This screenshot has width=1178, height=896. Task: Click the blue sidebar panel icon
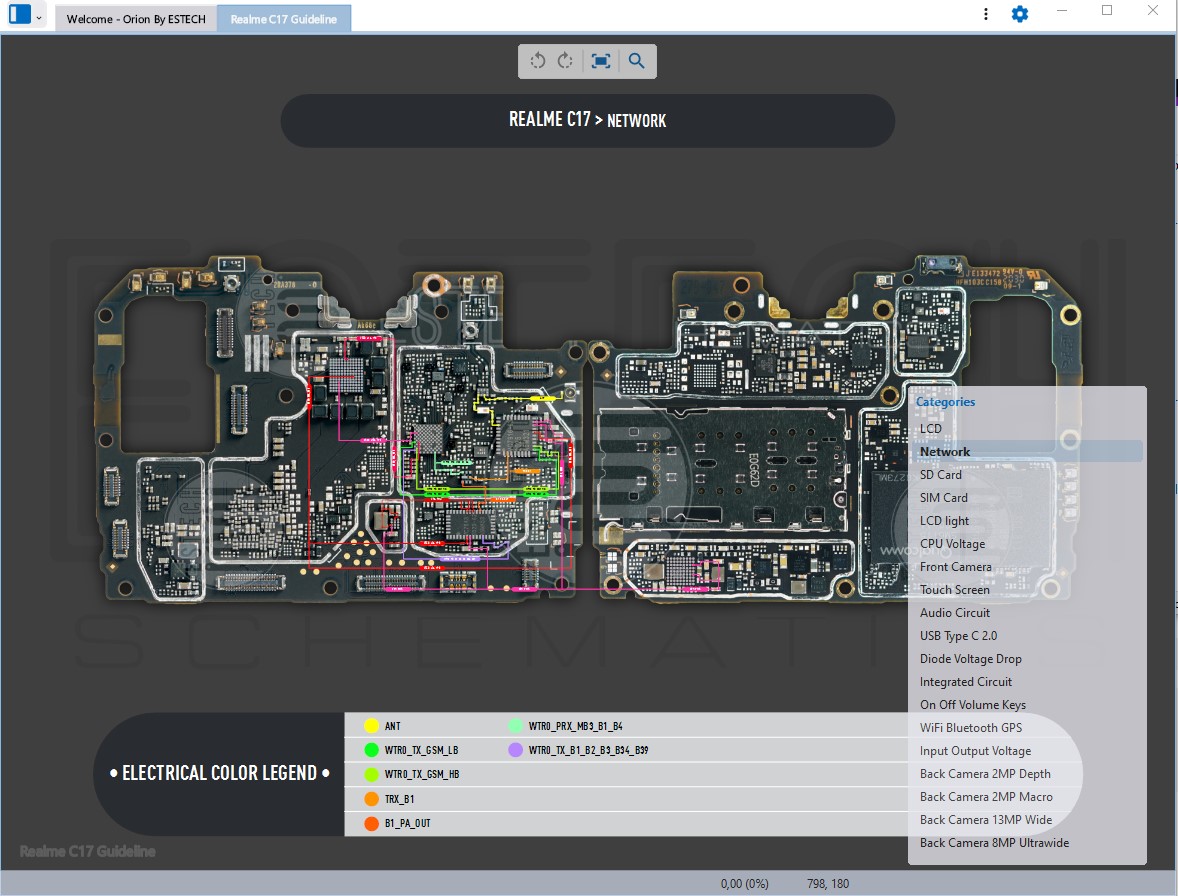click(x=19, y=15)
